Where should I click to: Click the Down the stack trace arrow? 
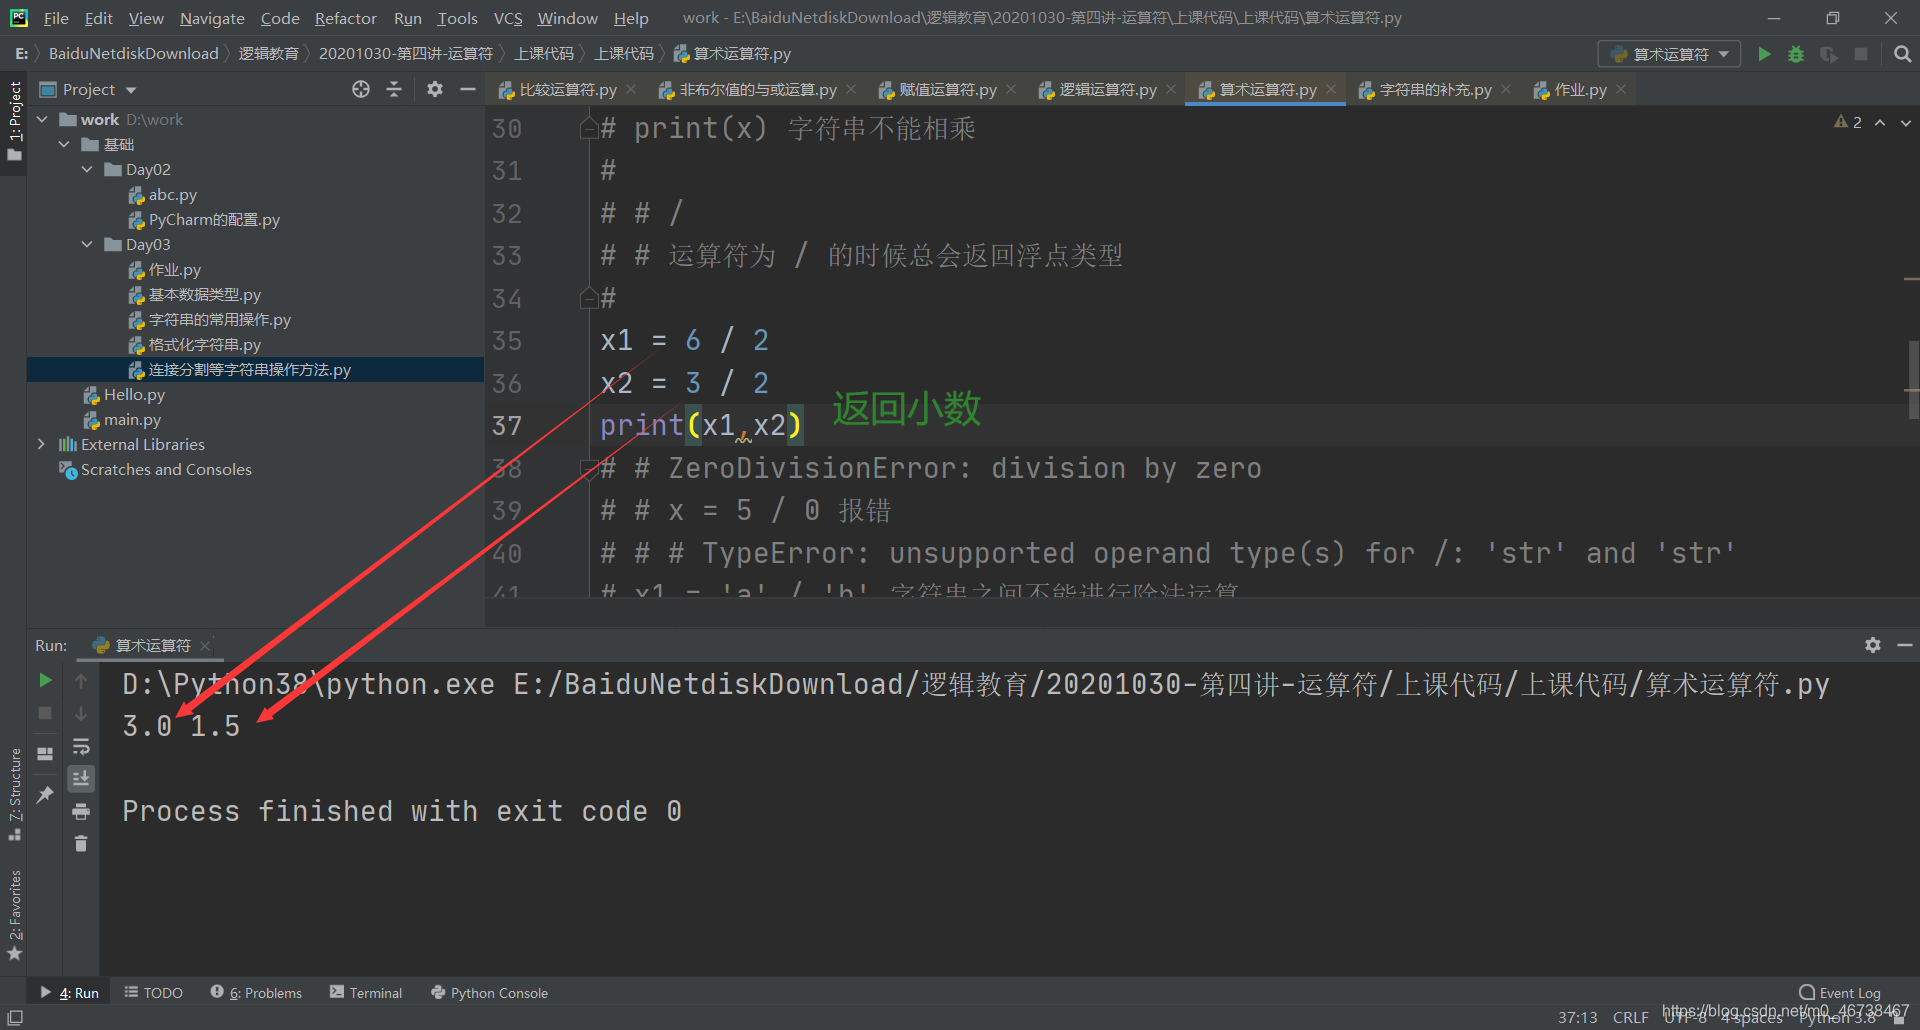(x=81, y=713)
